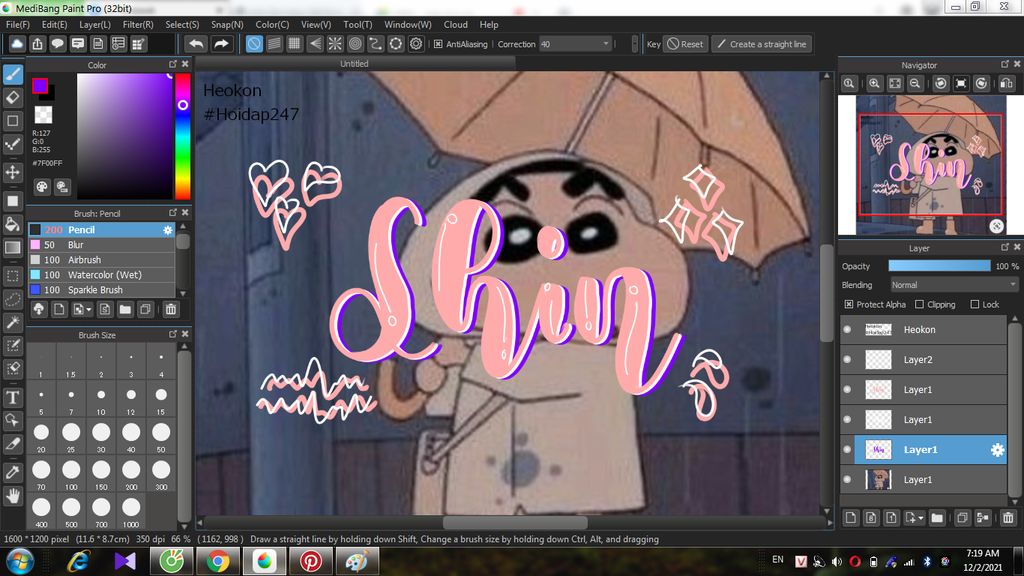Open the Layer menu
1024x576 pixels.
point(95,24)
